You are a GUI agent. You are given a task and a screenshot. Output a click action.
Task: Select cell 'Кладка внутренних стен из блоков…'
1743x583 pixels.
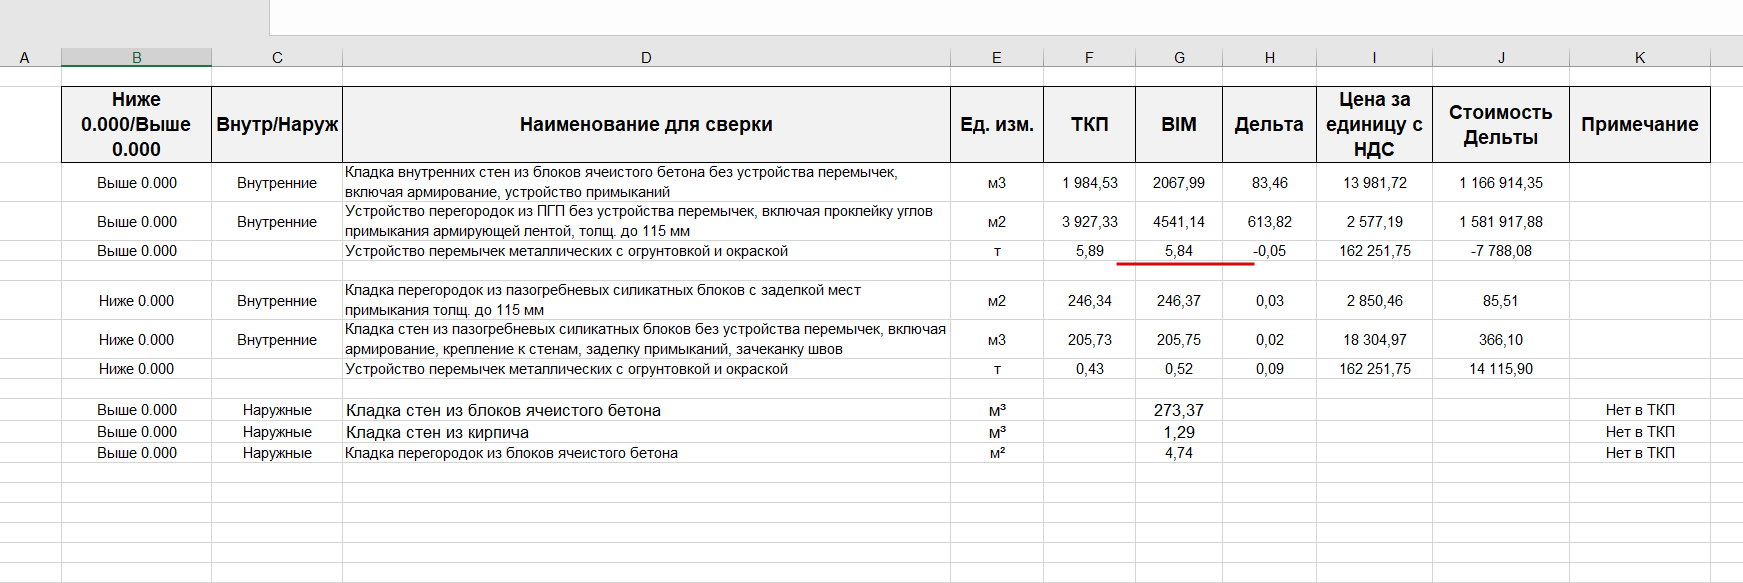pos(646,183)
